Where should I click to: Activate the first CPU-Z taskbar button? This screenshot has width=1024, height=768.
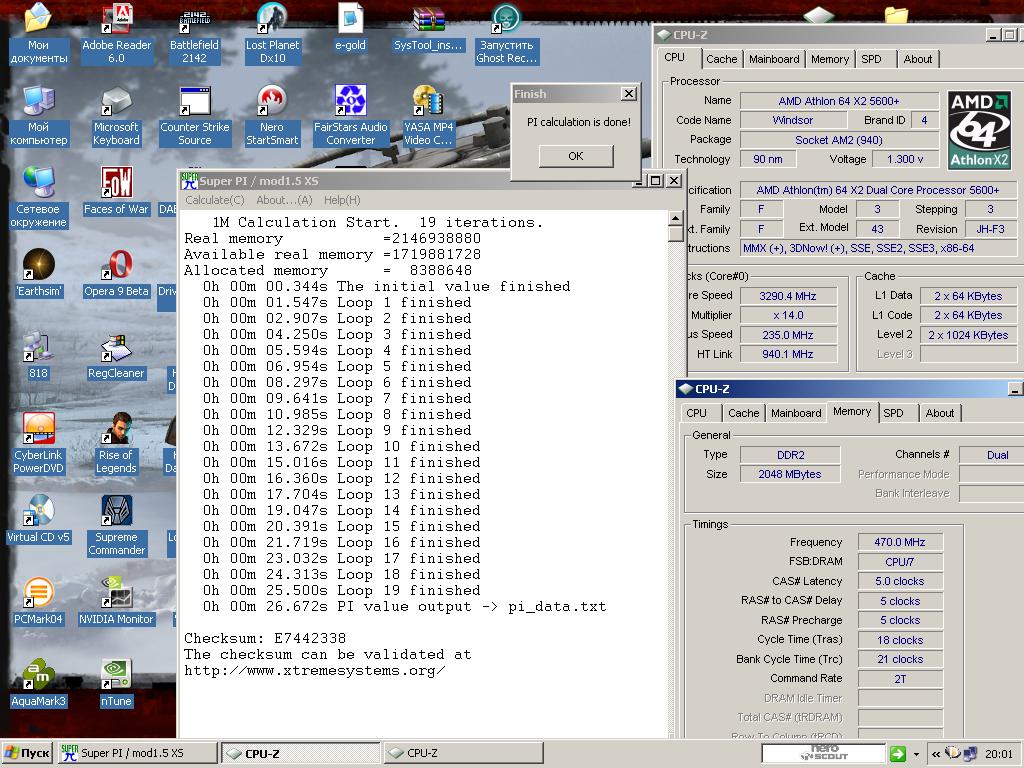click(x=300, y=753)
